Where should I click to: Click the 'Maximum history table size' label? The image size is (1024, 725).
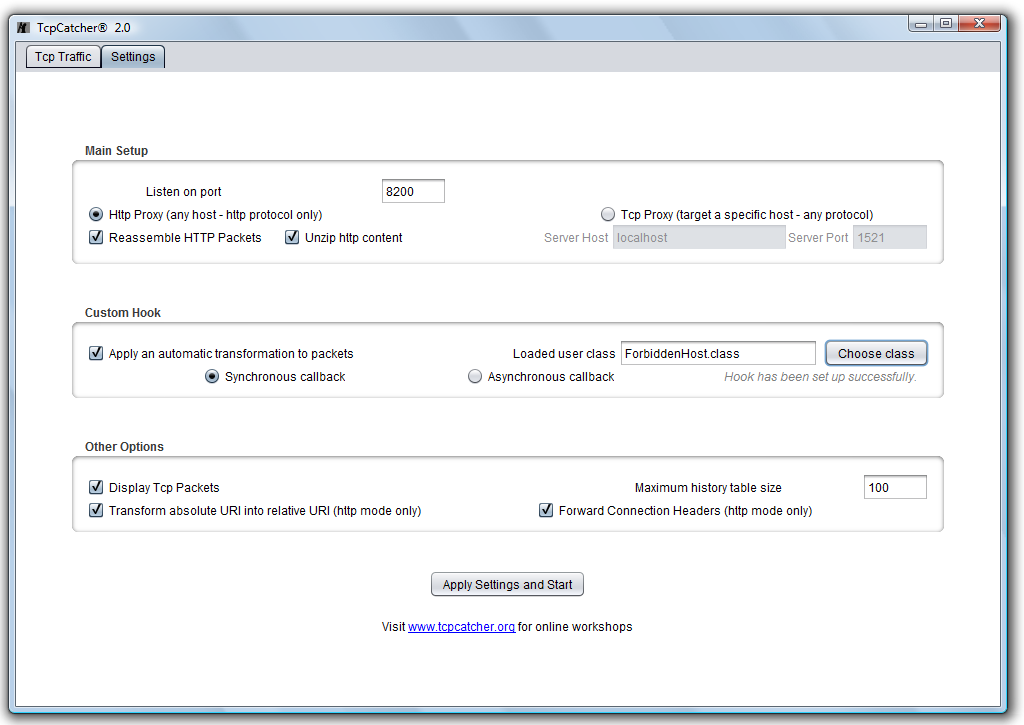(708, 488)
